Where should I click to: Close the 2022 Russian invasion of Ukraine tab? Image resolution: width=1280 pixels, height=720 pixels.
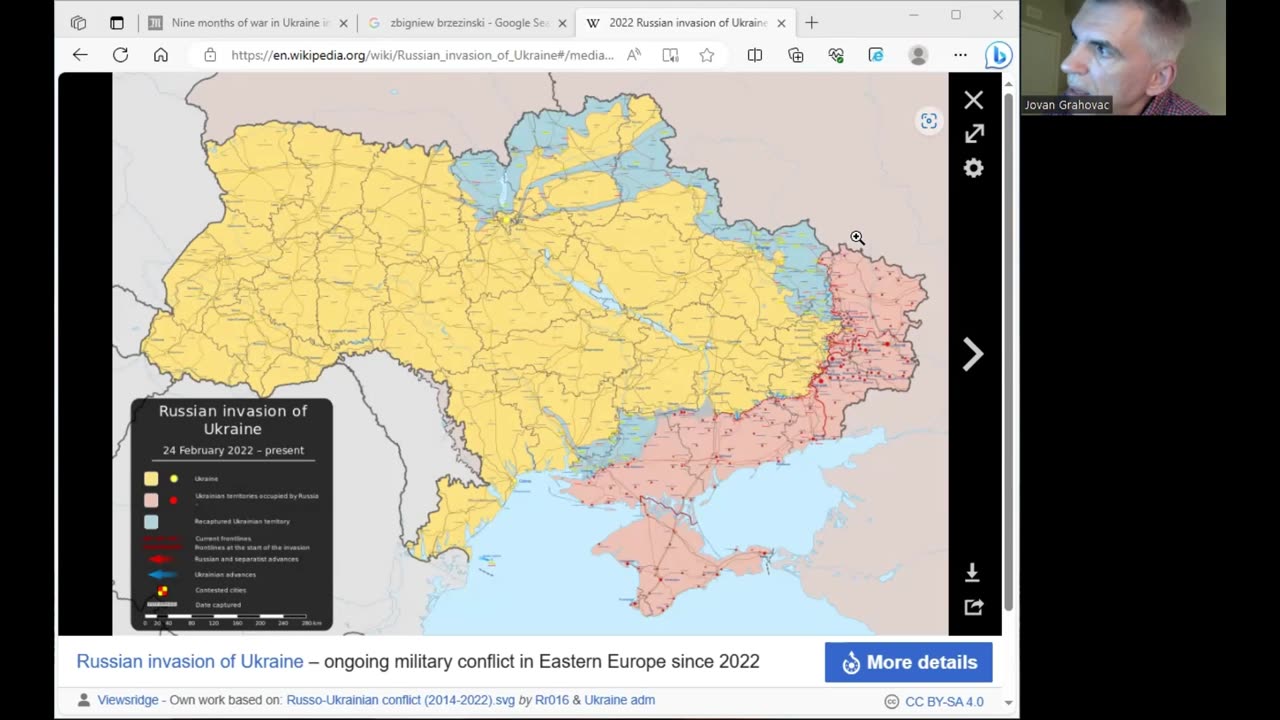[x=781, y=22]
